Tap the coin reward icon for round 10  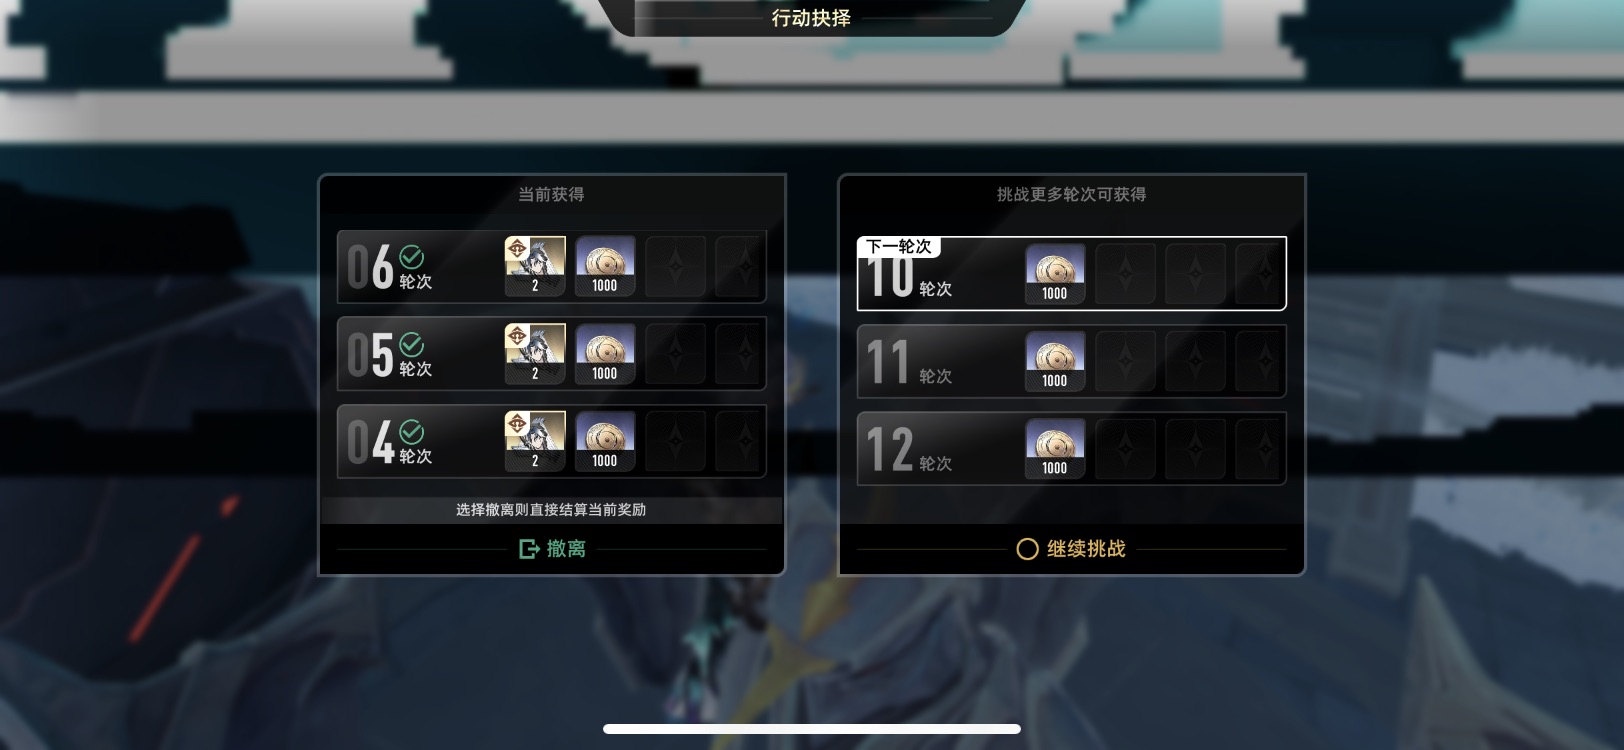point(1055,274)
